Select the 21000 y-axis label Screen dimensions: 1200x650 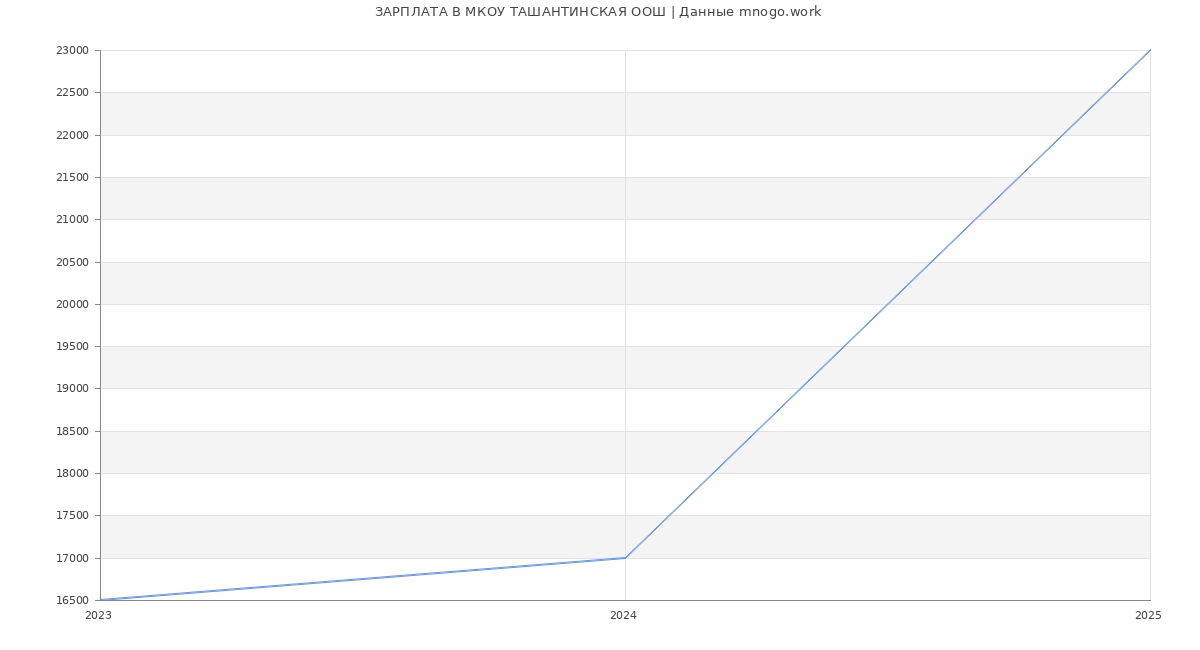click(x=72, y=220)
